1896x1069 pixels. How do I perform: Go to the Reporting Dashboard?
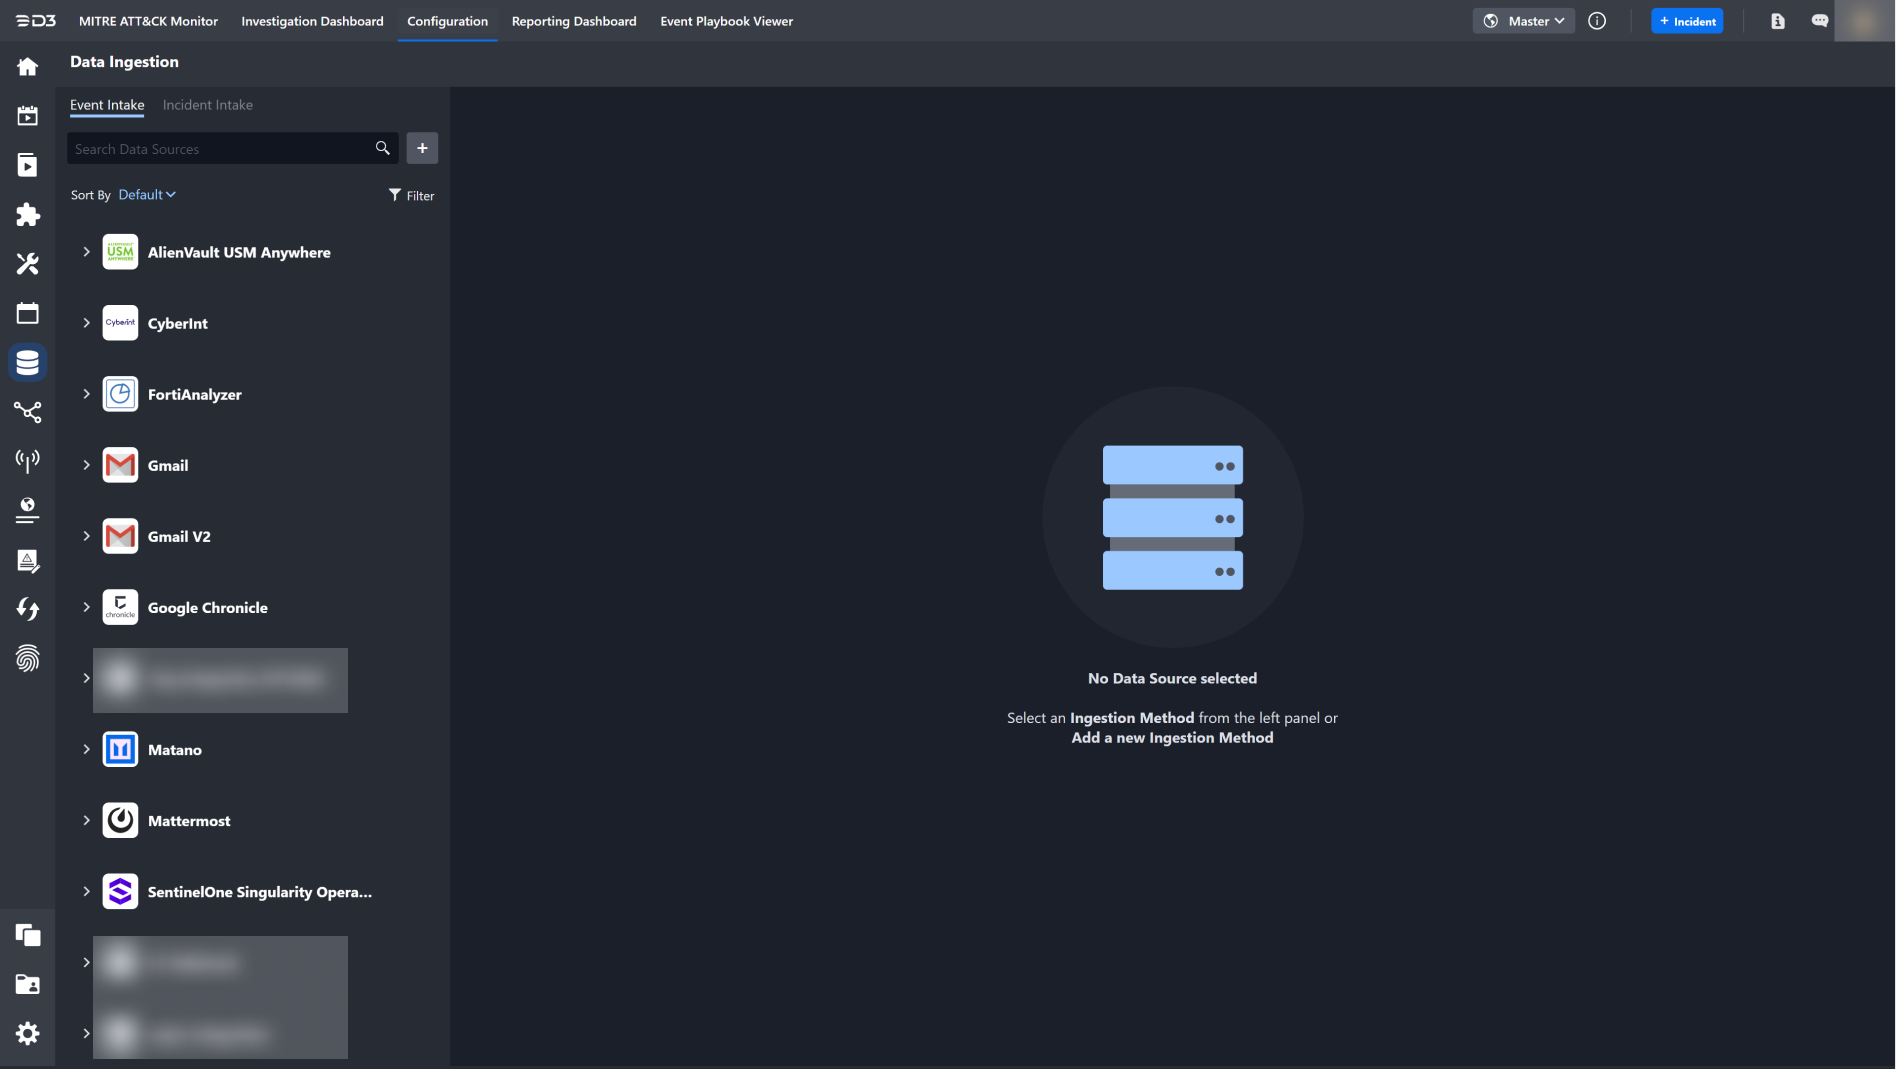pos(573,21)
